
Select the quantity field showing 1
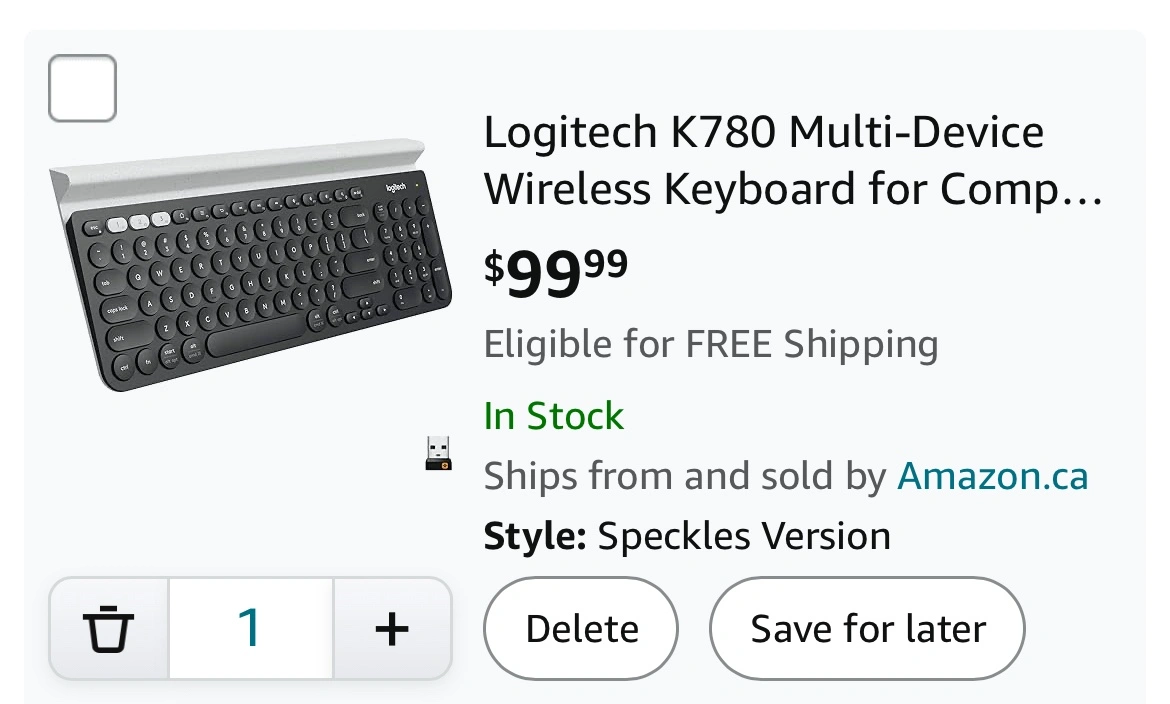click(251, 629)
